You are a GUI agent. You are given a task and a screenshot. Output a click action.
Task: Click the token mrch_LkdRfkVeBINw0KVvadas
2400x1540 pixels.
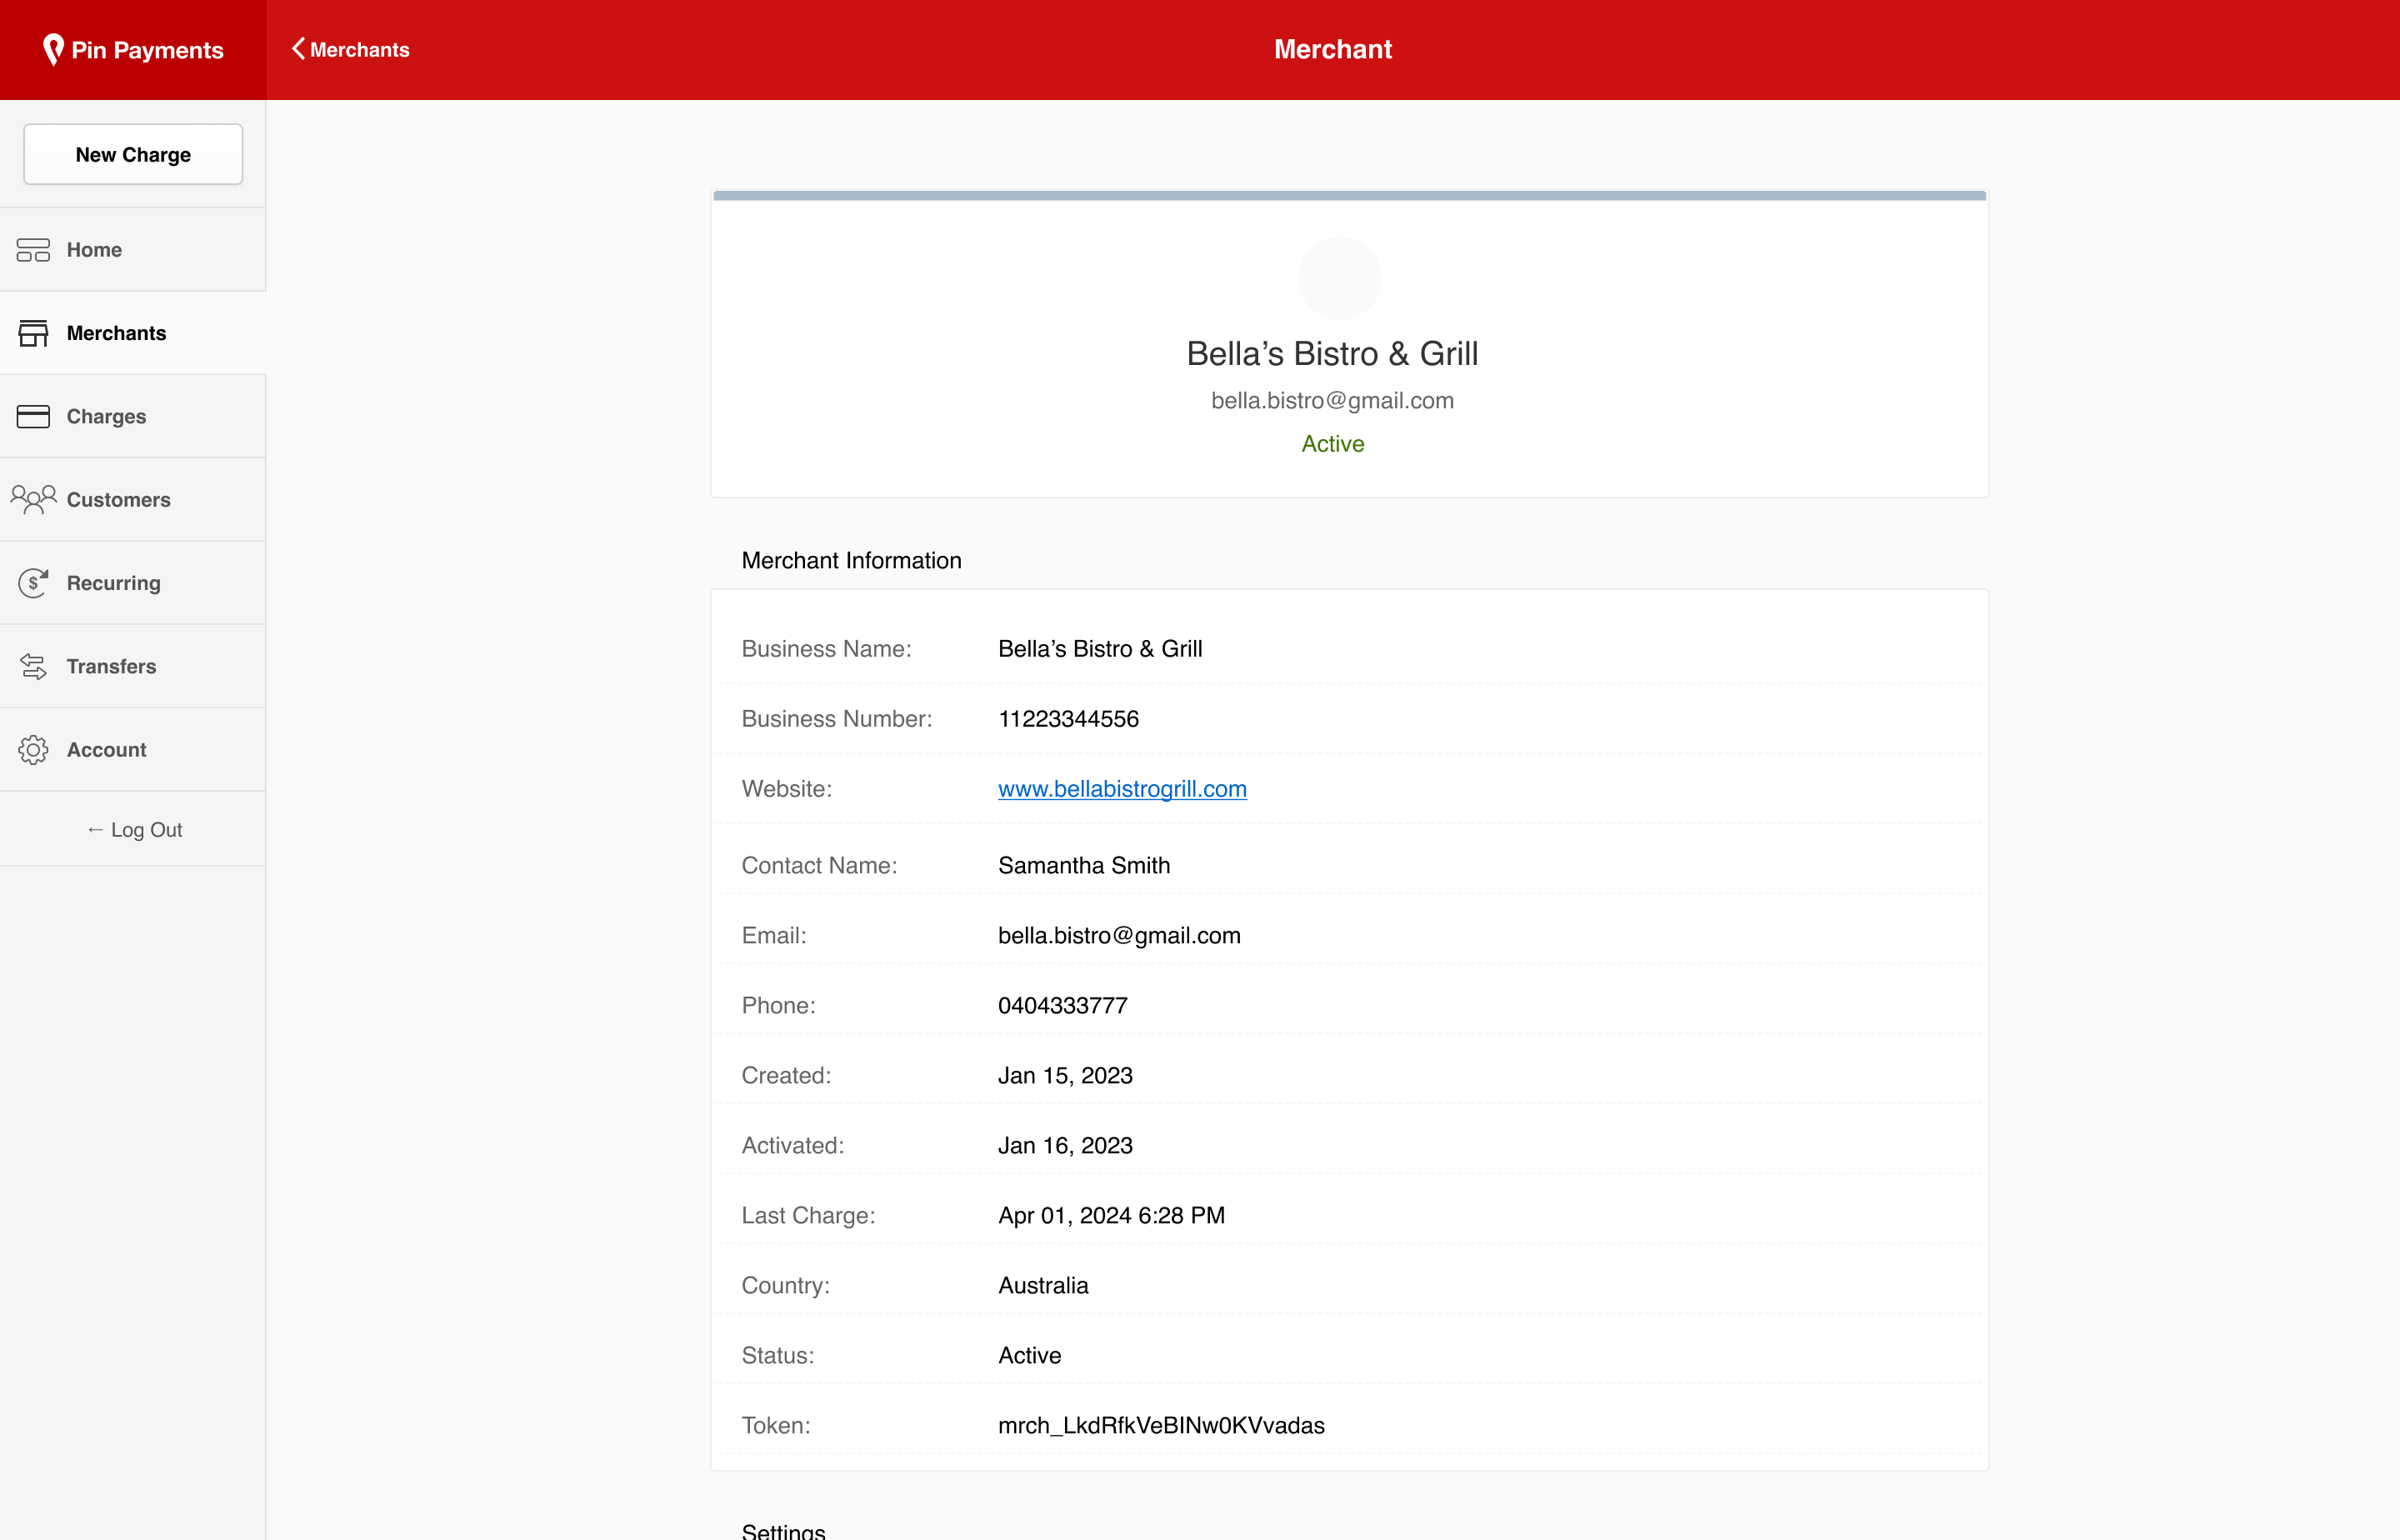[1161, 1425]
